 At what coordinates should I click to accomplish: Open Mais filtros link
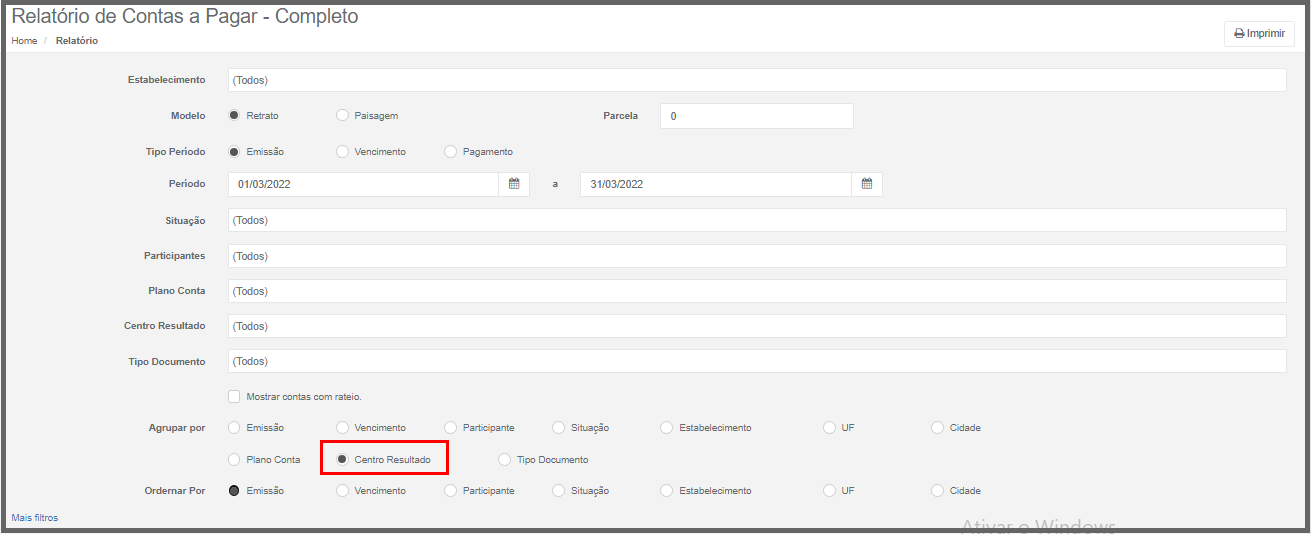click(x=35, y=518)
